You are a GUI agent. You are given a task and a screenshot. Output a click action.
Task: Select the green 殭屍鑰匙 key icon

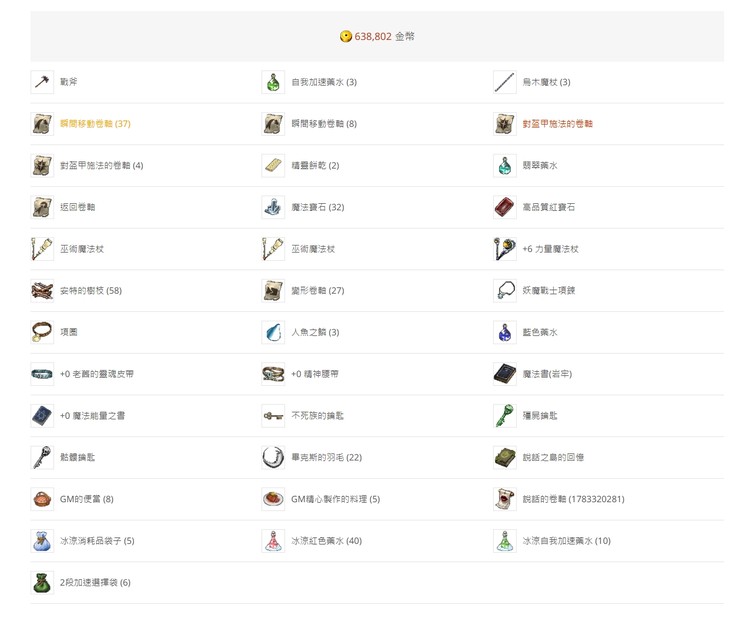(x=505, y=415)
